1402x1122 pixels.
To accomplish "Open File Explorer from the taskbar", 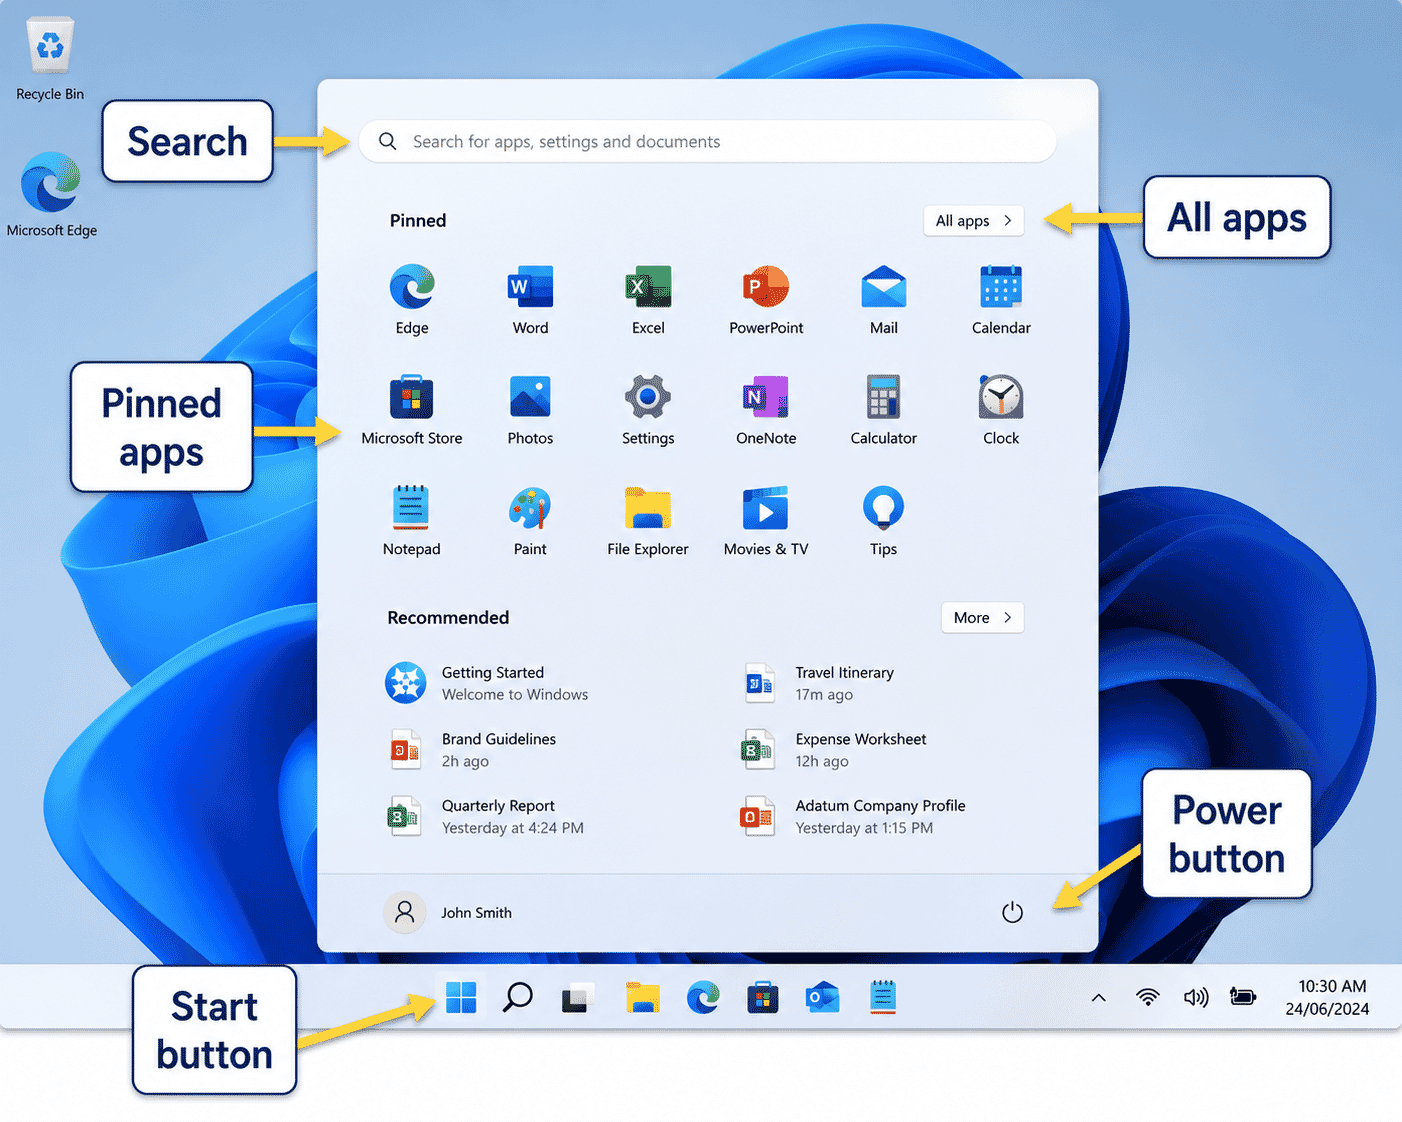I will 643,997.
